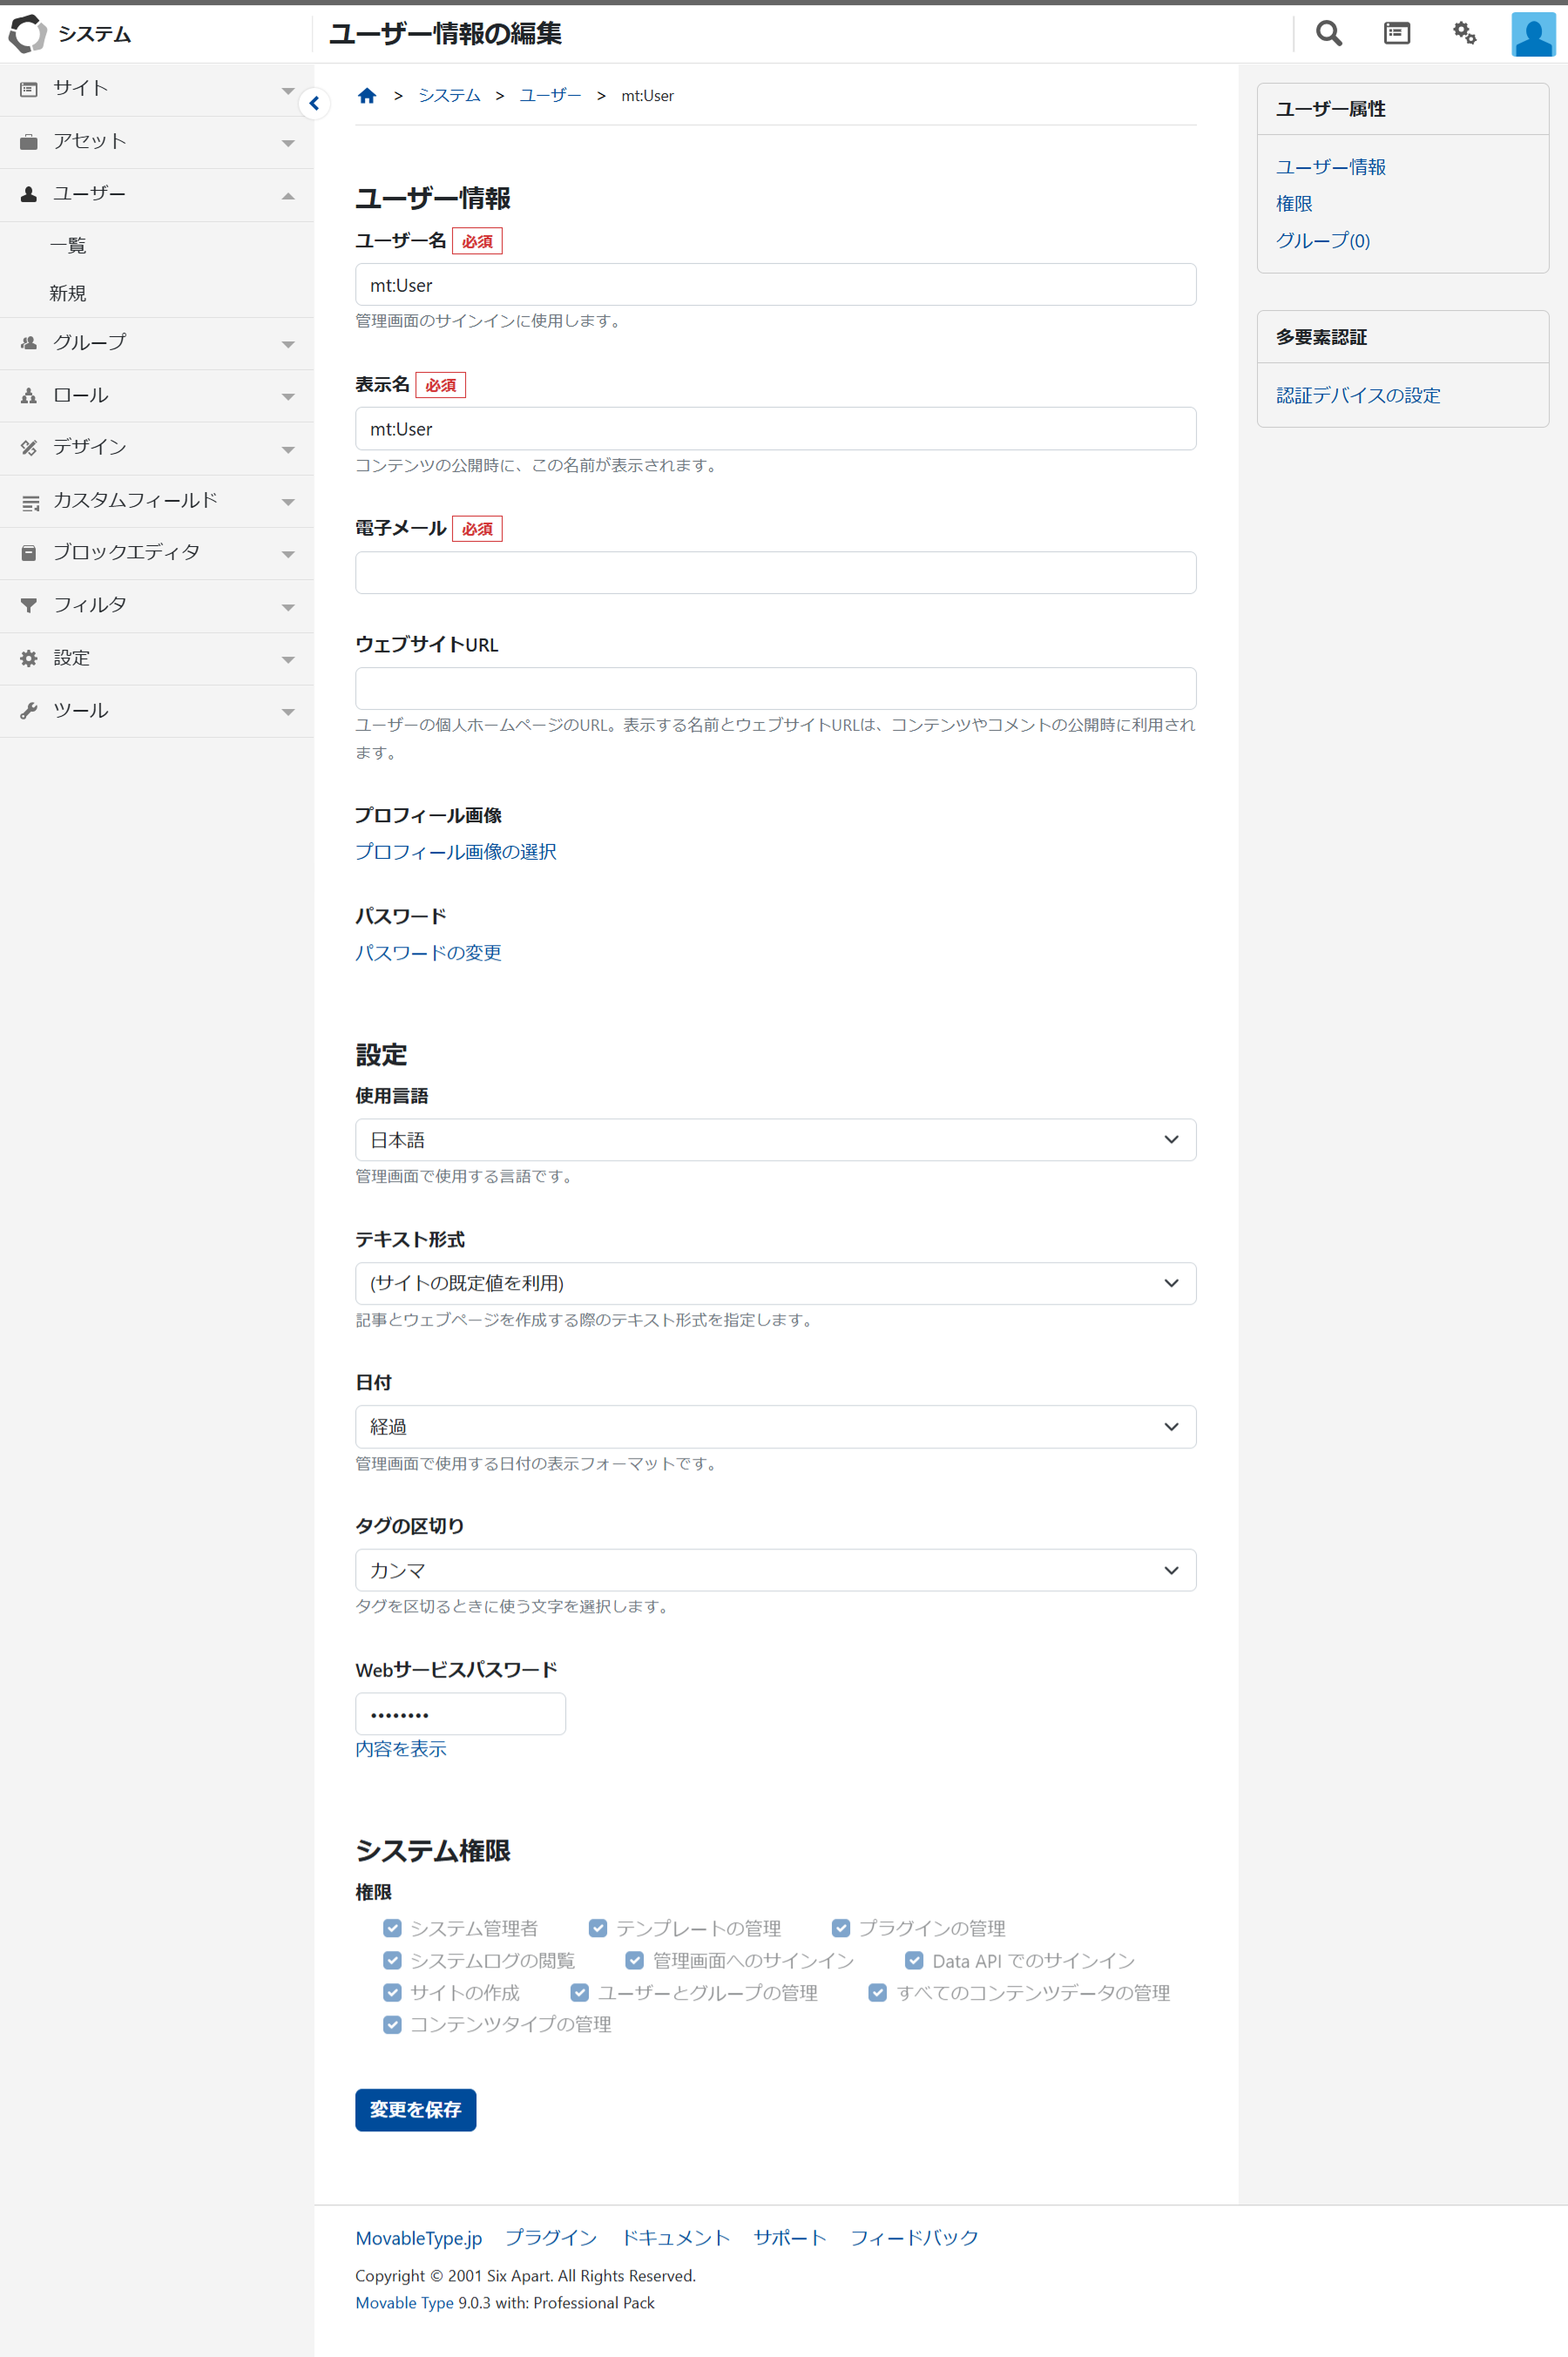1568x2357 pixels.
Task: Open the アセット section icon
Action: [27, 141]
